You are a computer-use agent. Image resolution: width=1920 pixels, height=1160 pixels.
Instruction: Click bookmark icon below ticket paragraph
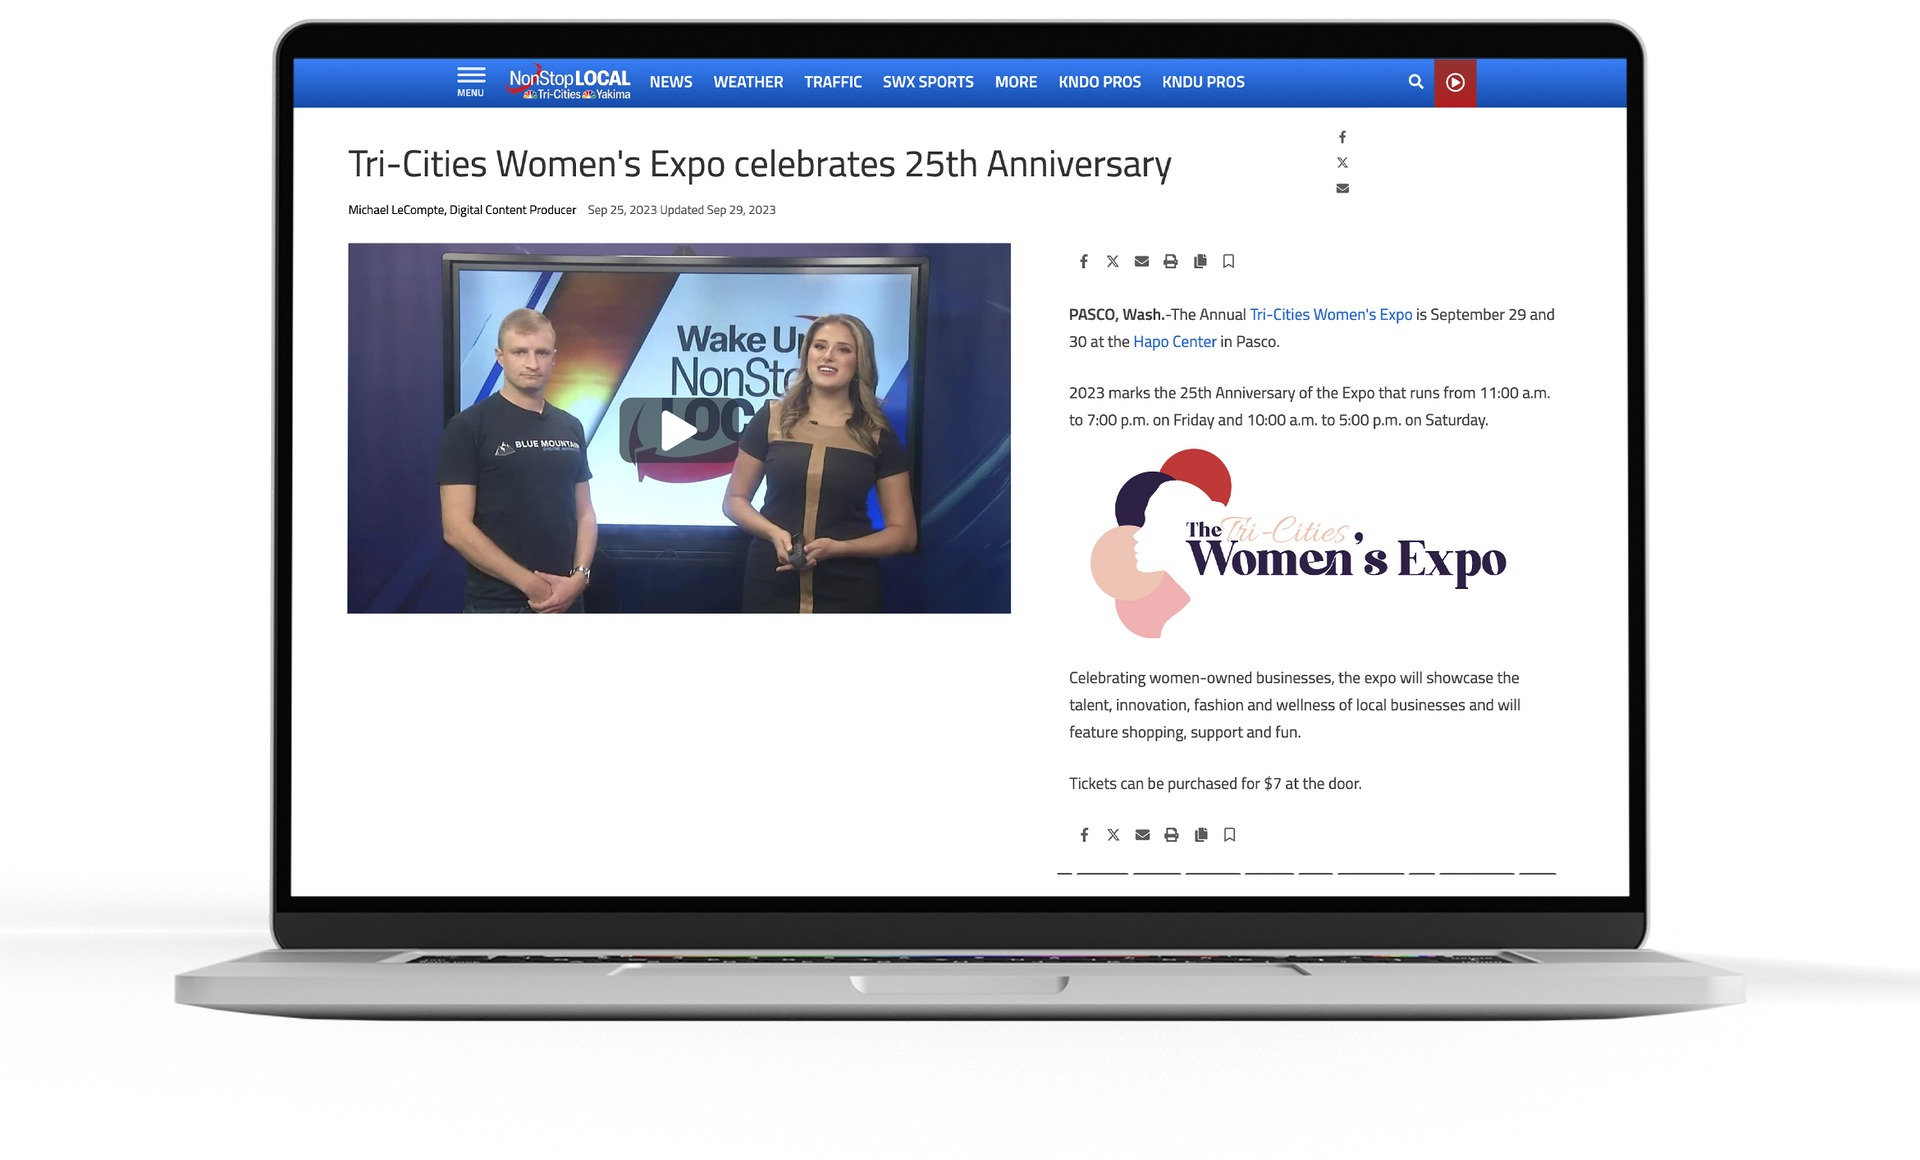[x=1230, y=834]
